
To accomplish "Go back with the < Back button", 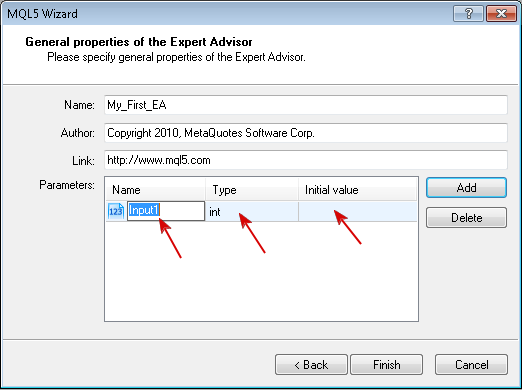I will [311, 365].
